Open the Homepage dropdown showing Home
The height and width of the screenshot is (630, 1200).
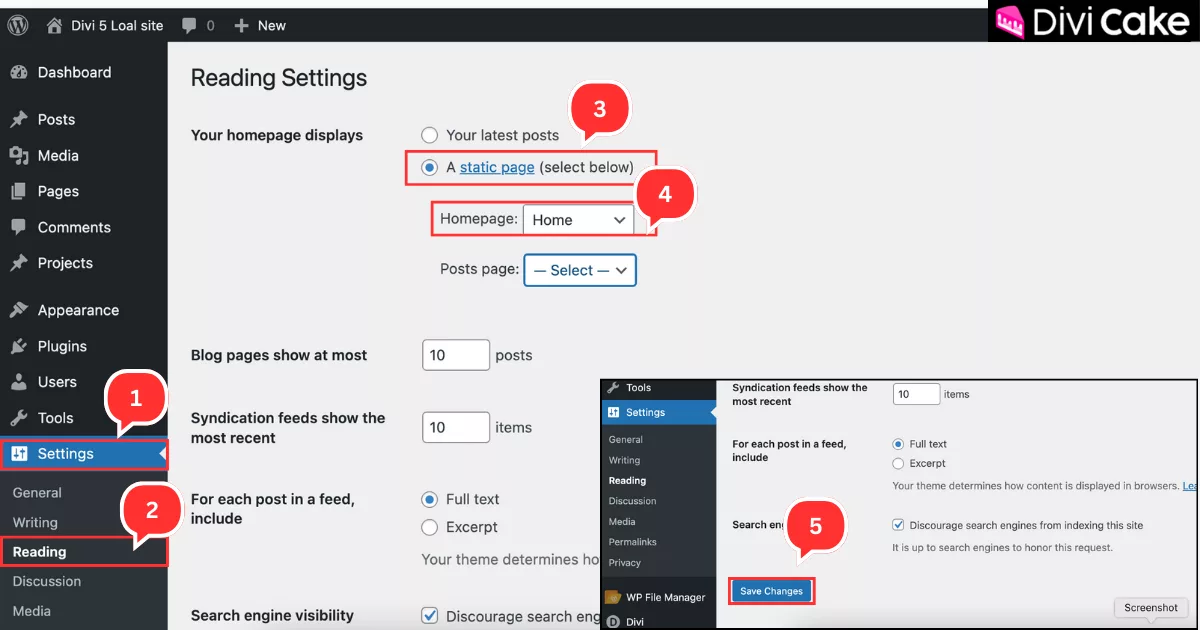(579, 220)
